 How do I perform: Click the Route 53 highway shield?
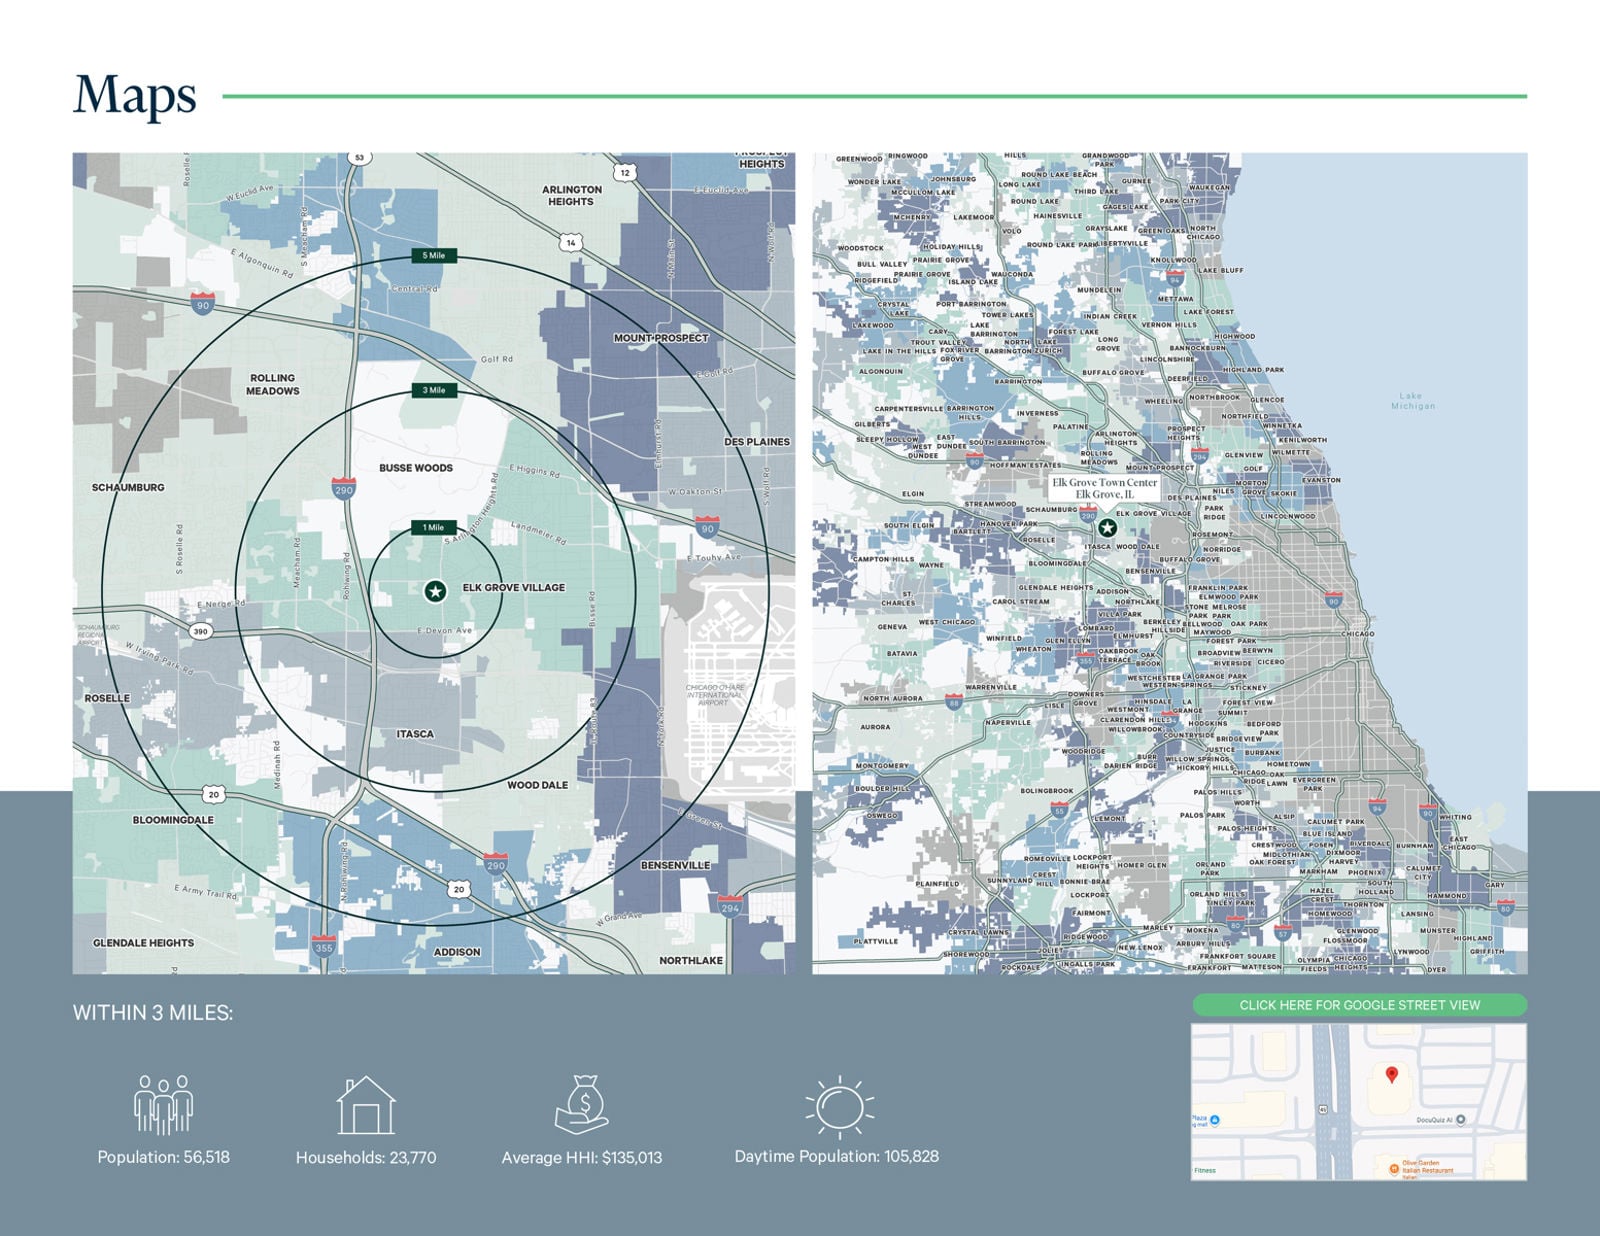pyautogui.click(x=359, y=158)
